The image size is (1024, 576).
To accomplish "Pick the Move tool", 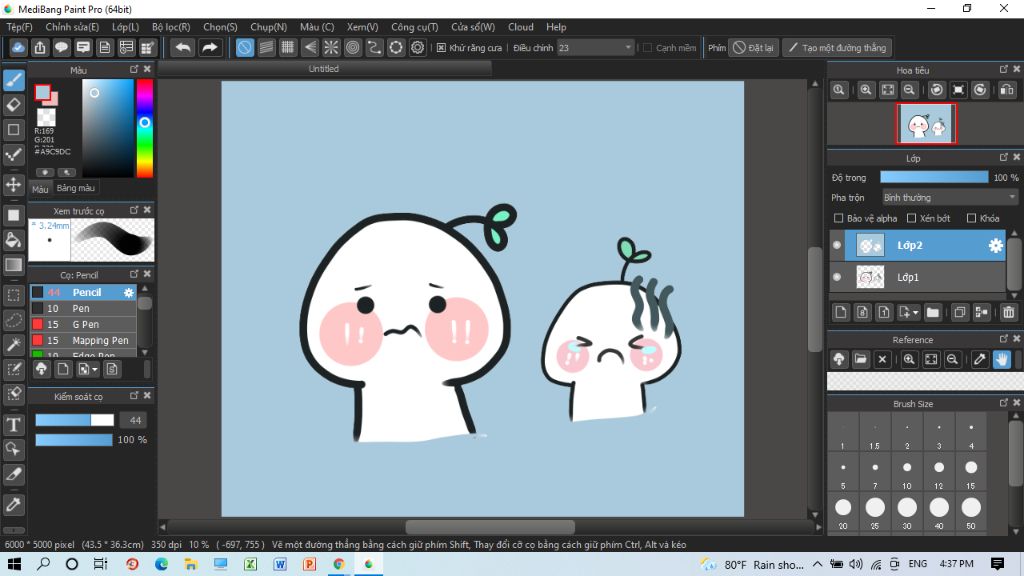I will (14, 184).
